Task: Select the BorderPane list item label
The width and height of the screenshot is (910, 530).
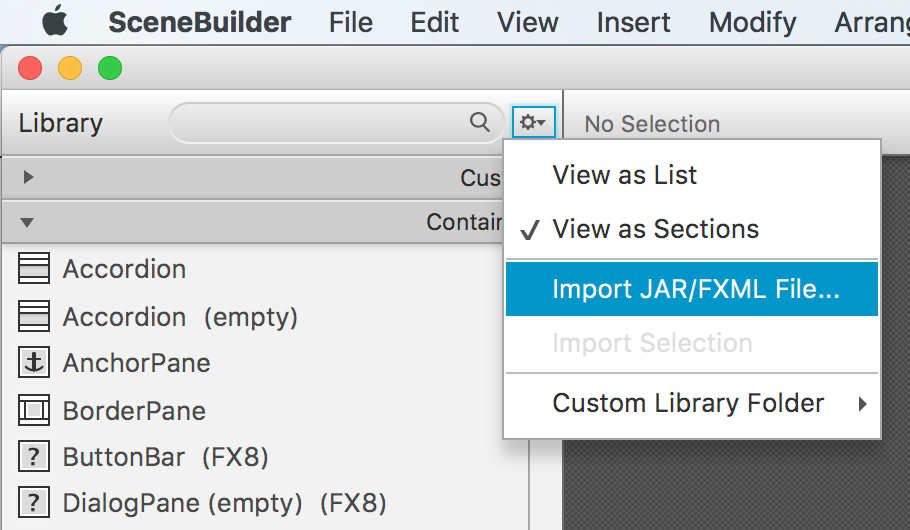Action: pos(134,411)
